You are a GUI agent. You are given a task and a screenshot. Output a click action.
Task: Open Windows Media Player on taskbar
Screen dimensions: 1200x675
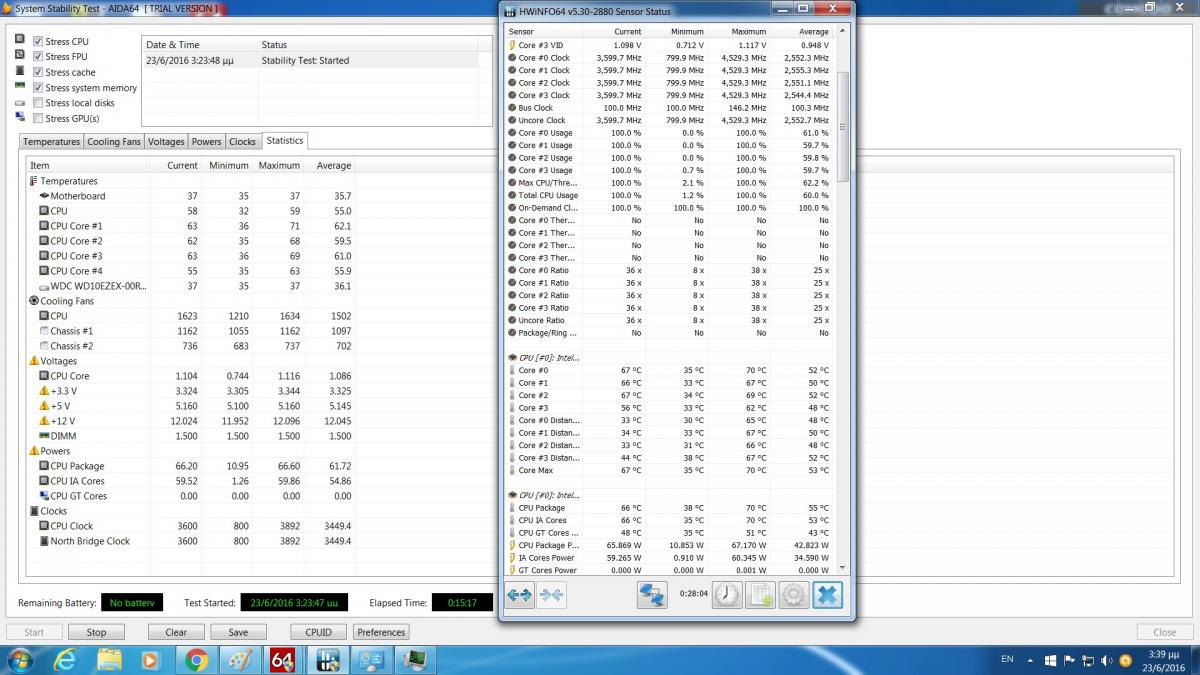coord(152,660)
